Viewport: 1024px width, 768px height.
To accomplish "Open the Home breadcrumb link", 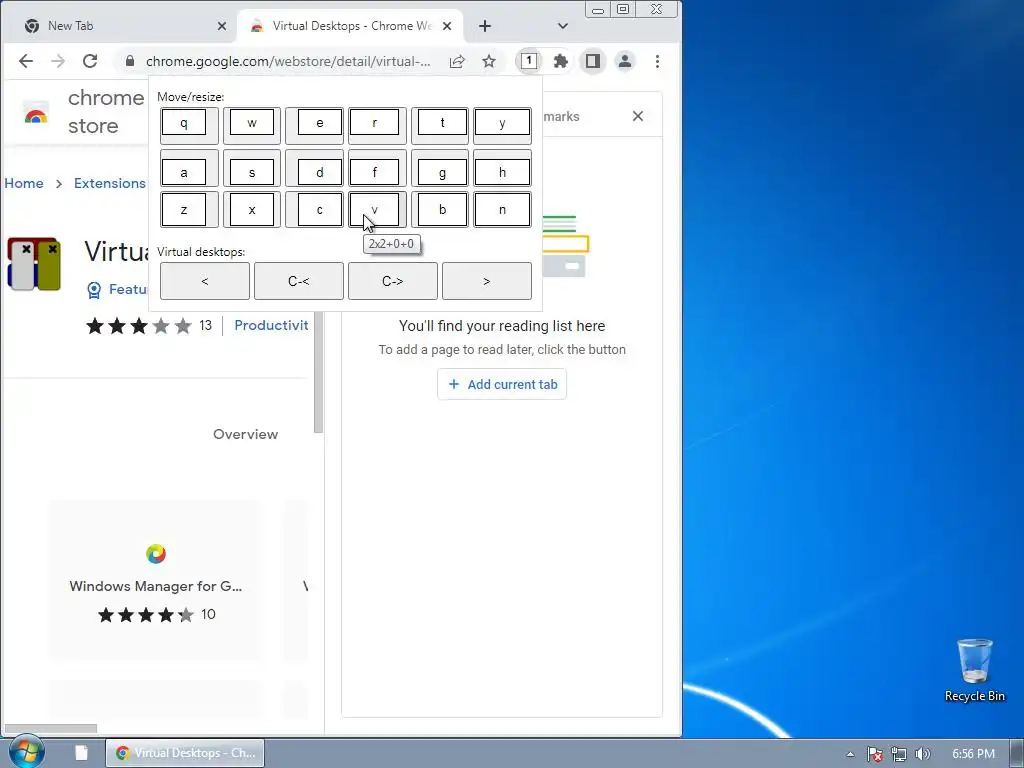I will pyautogui.click(x=24, y=183).
